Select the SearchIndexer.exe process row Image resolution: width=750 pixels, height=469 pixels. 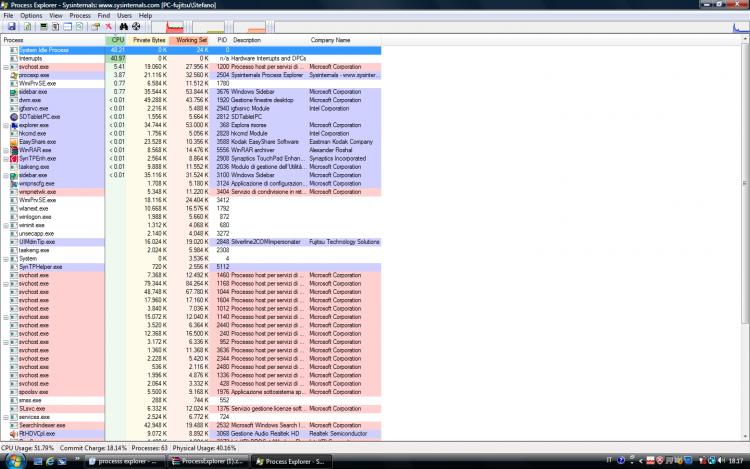[191, 425]
